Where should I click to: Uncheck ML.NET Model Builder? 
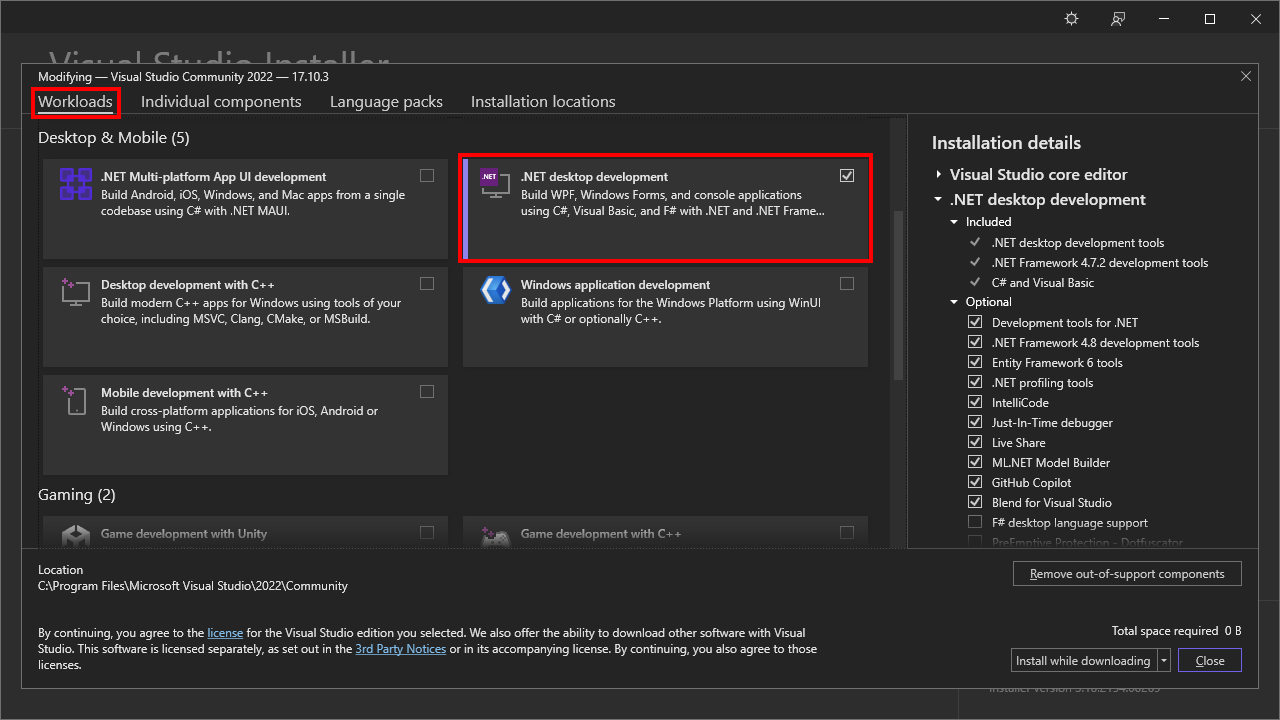click(x=975, y=462)
